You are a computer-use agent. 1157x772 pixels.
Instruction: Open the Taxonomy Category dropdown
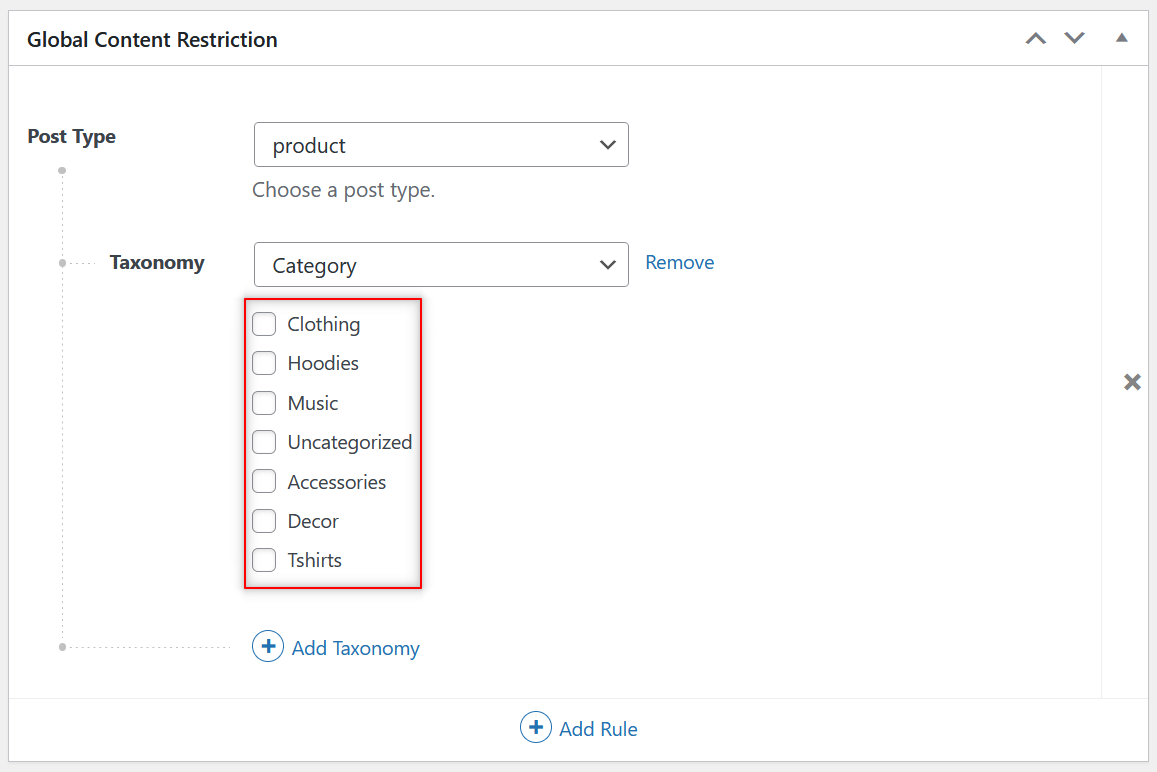coord(441,264)
